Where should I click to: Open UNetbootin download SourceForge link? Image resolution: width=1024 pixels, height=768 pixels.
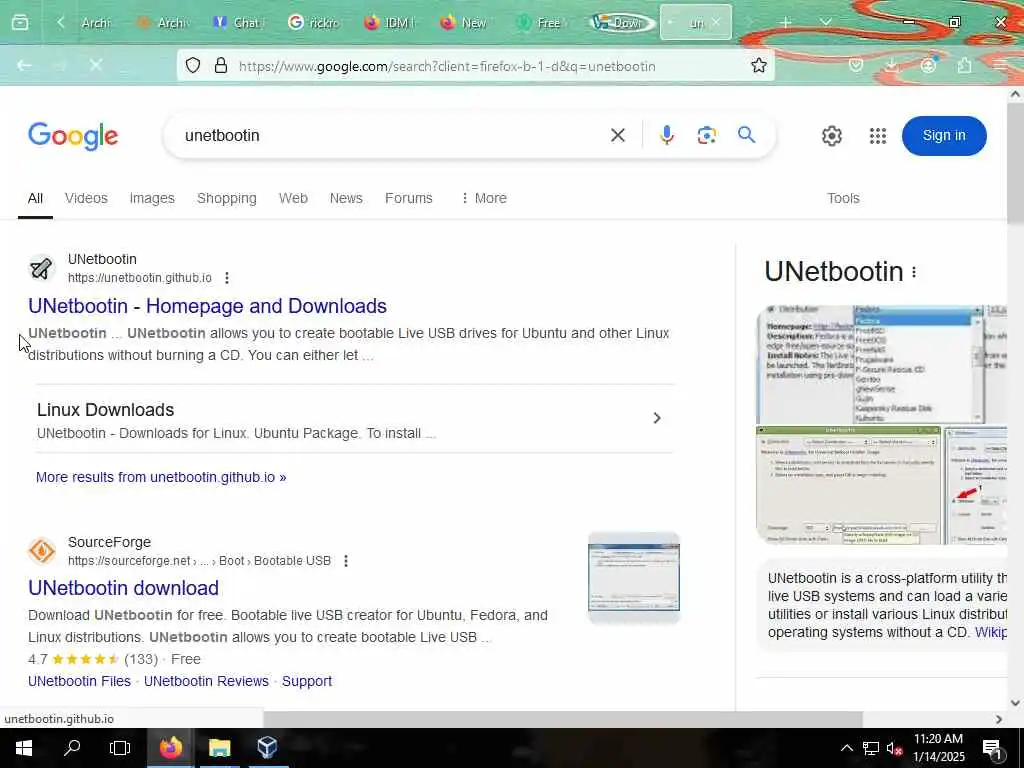click(x=123, y=588)
